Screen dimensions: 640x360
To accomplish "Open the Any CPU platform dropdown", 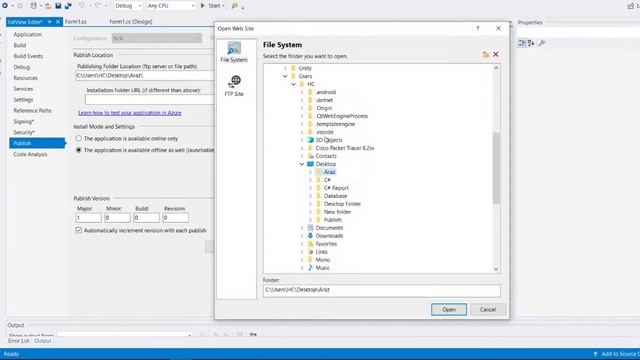I will click(x=171, y=6).
